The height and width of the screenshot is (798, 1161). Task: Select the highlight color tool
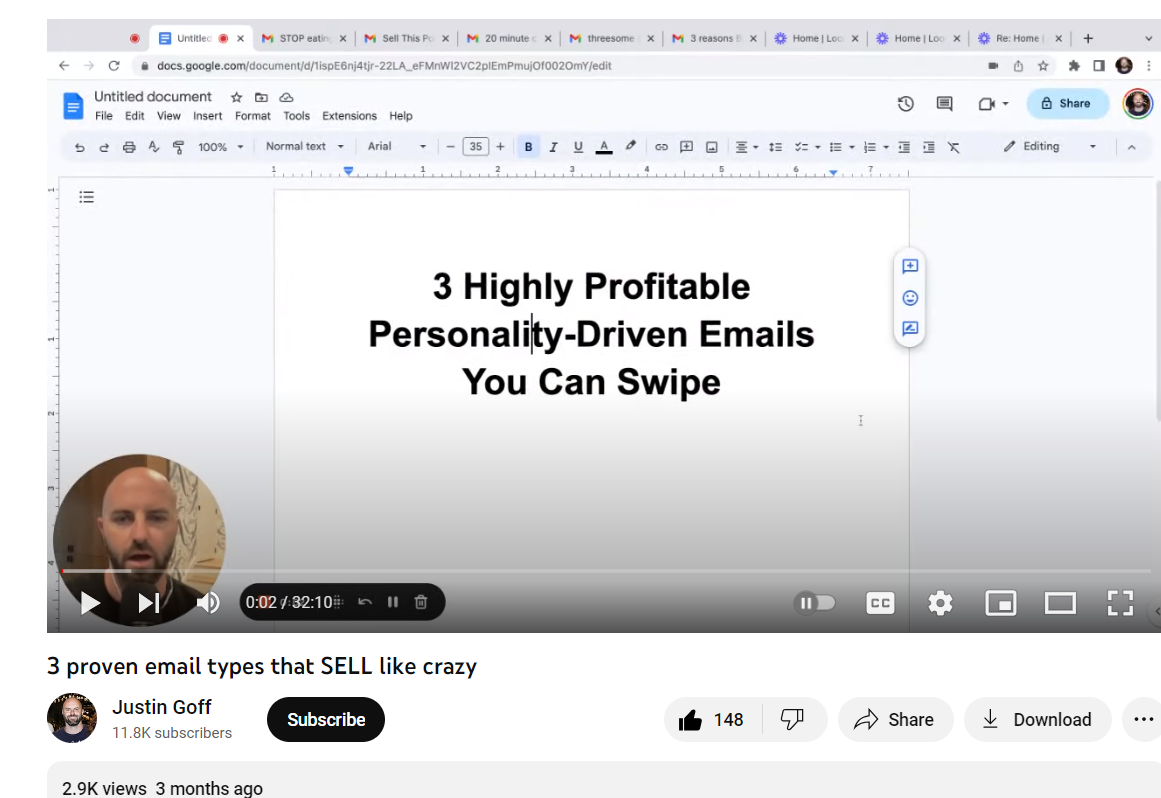pyautogui.click(x=630, y=146)
